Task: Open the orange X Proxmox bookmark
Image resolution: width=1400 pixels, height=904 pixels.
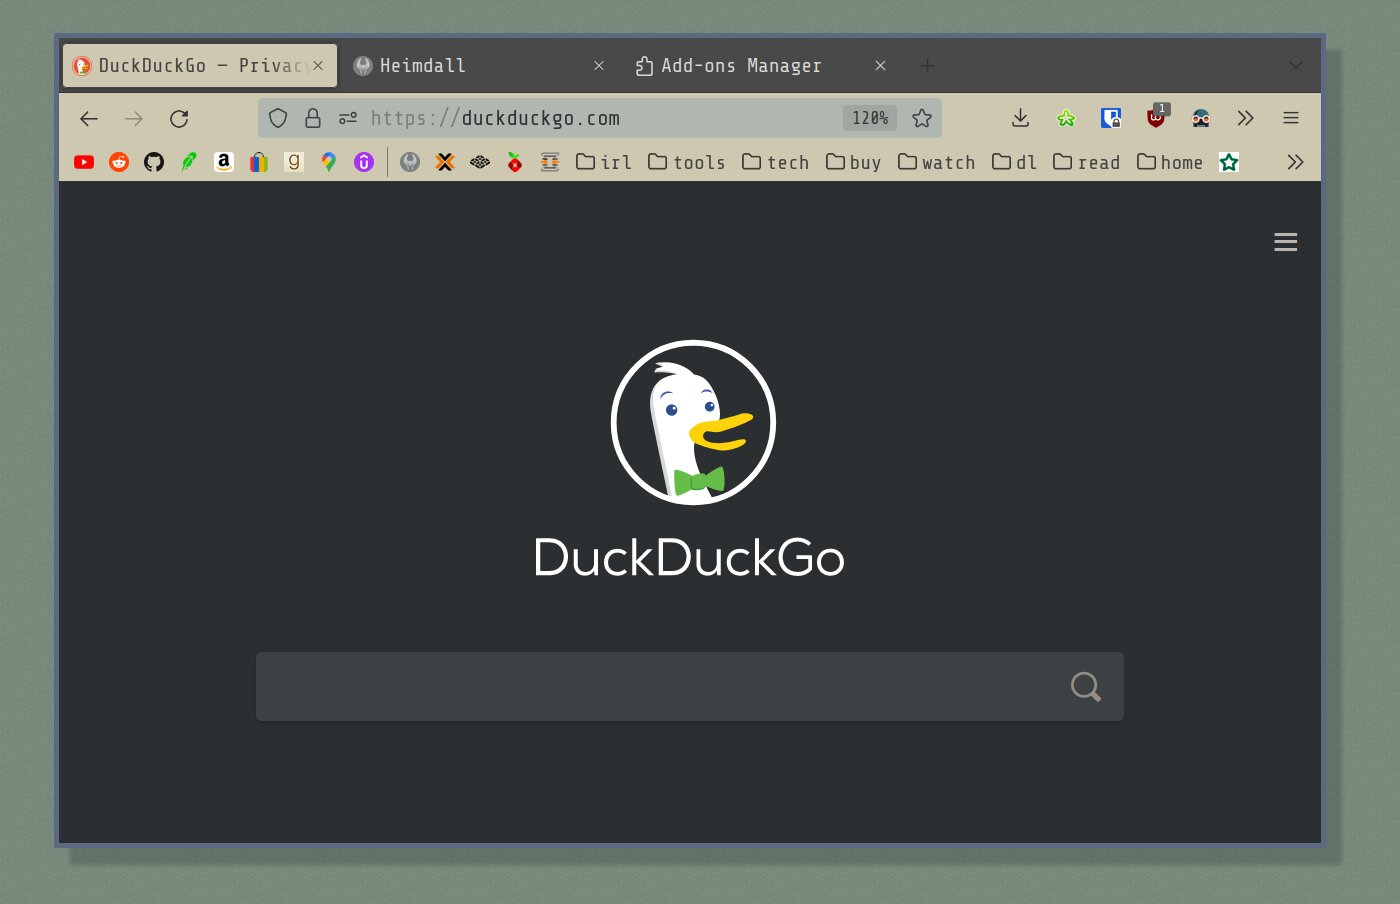Action: click(x=445, y=162)
